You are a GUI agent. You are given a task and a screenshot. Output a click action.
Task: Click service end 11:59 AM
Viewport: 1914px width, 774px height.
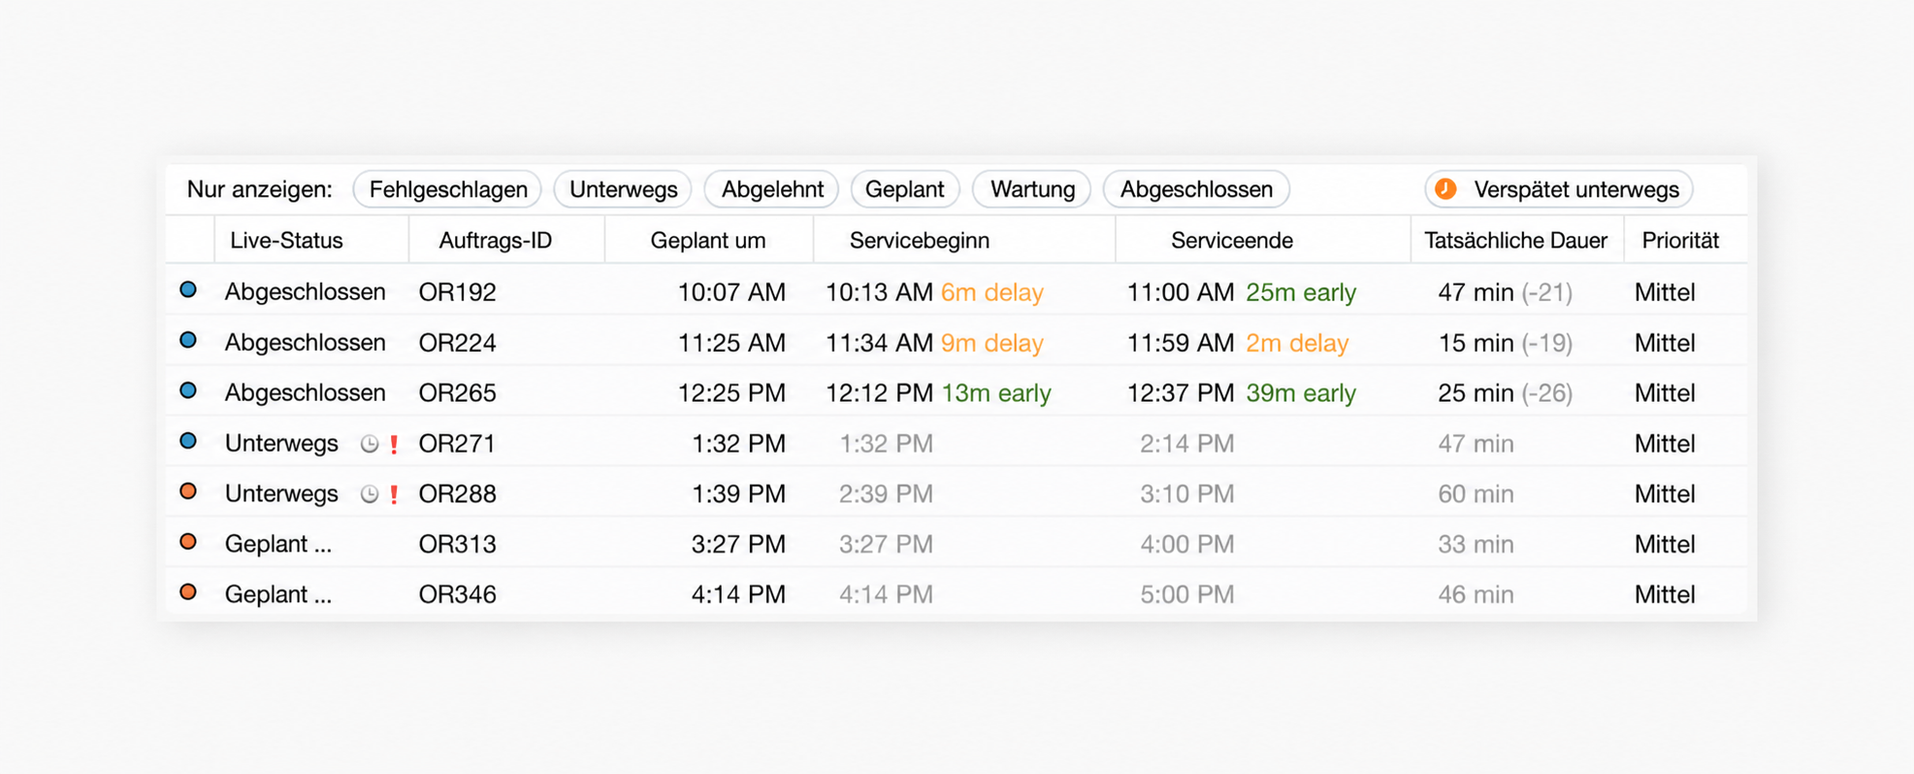(1181, 343)
